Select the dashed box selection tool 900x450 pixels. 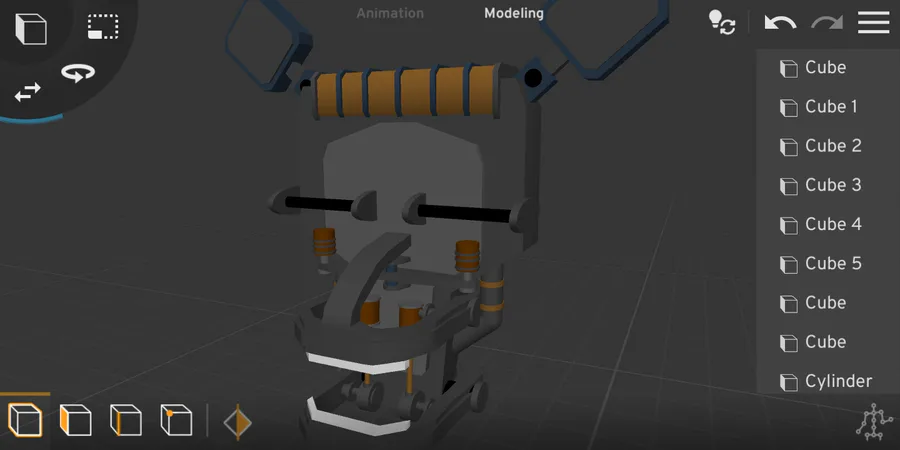(103, 27)
